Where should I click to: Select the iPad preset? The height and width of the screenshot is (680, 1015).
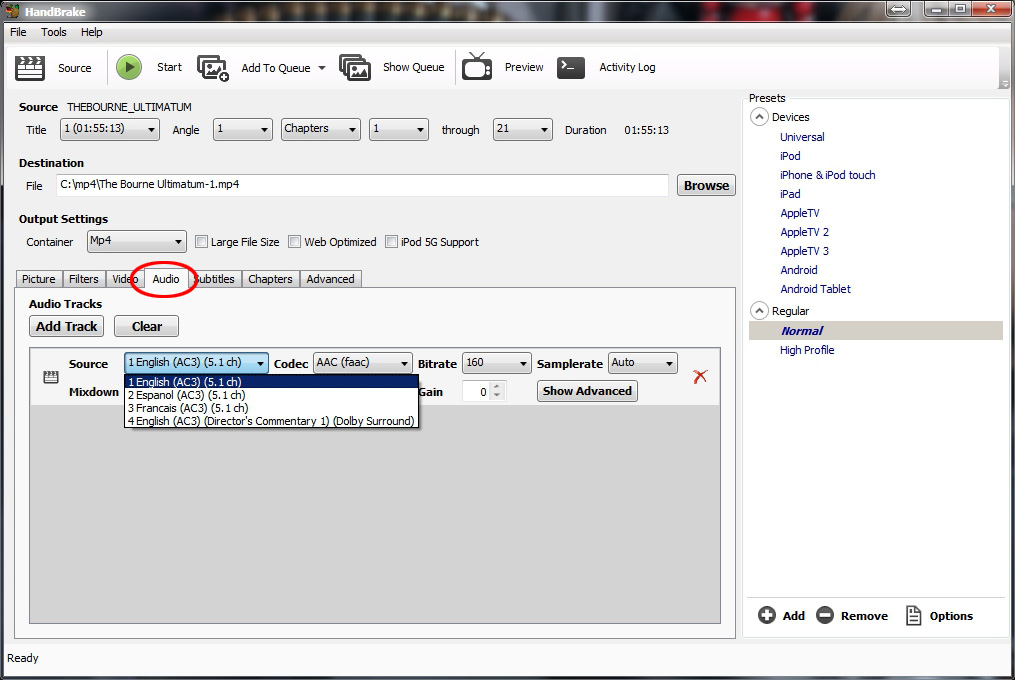pos(790,194)
